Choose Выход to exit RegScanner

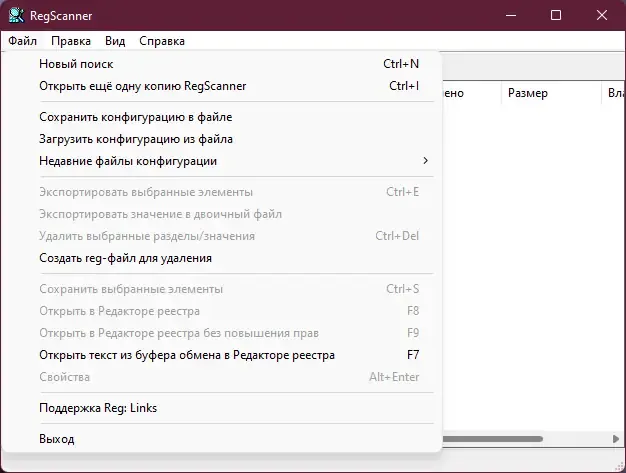tap(222, 439)
